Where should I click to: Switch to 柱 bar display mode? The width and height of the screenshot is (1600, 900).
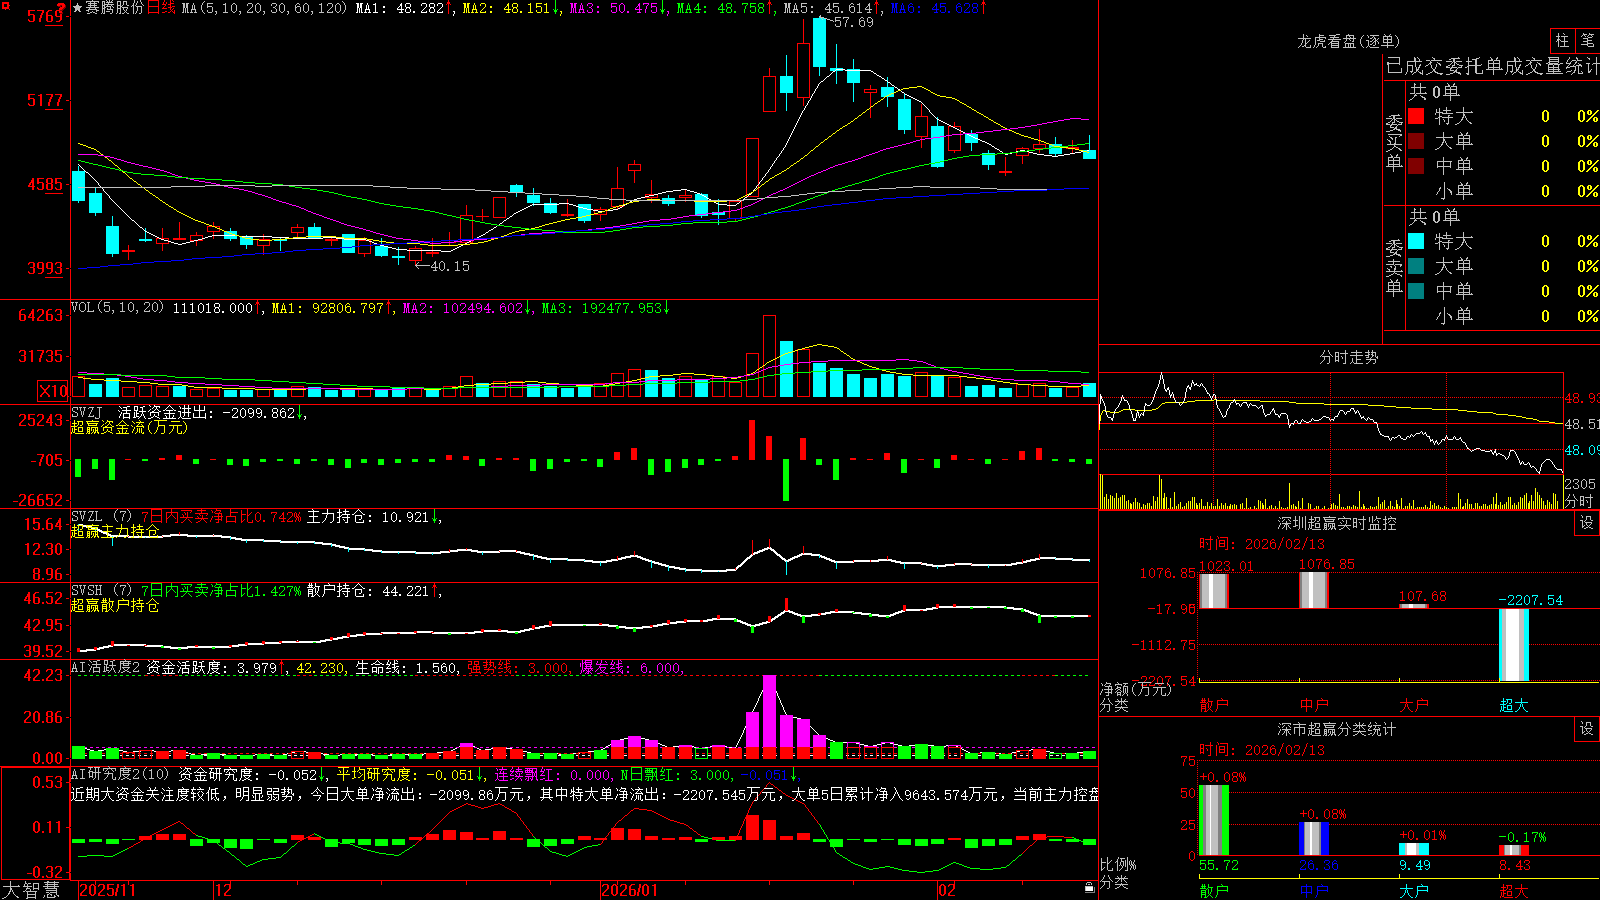(x=1562, y=40)
